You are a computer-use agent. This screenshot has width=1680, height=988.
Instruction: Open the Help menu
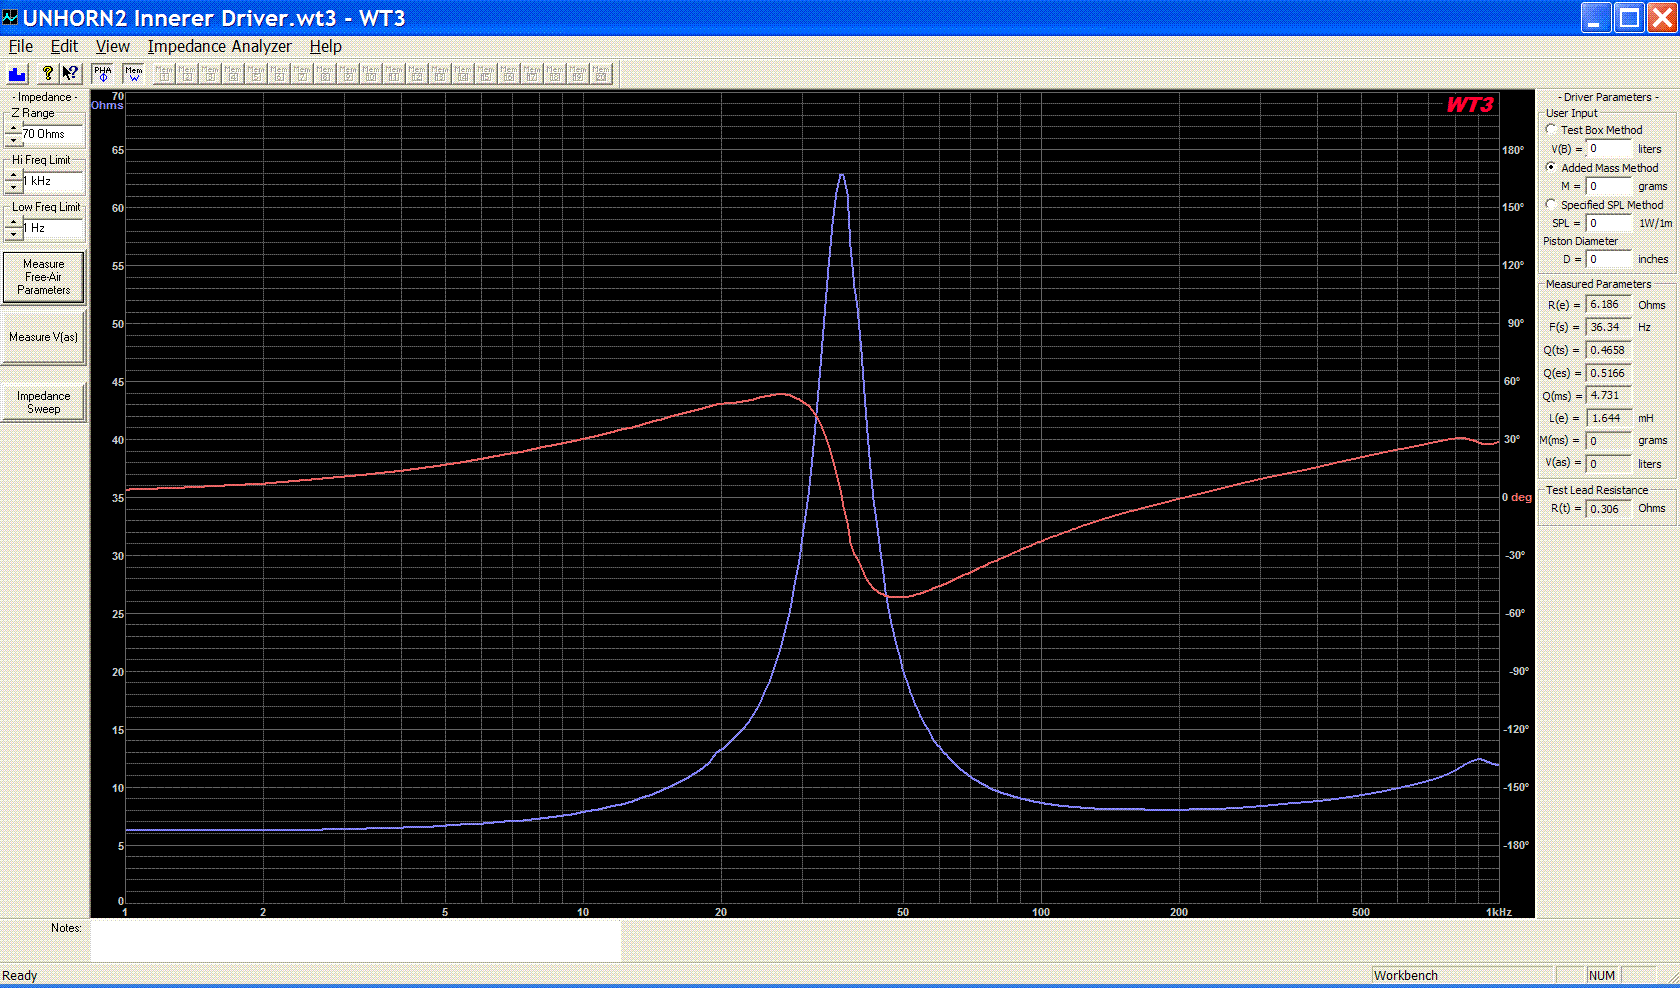(325, 46)
